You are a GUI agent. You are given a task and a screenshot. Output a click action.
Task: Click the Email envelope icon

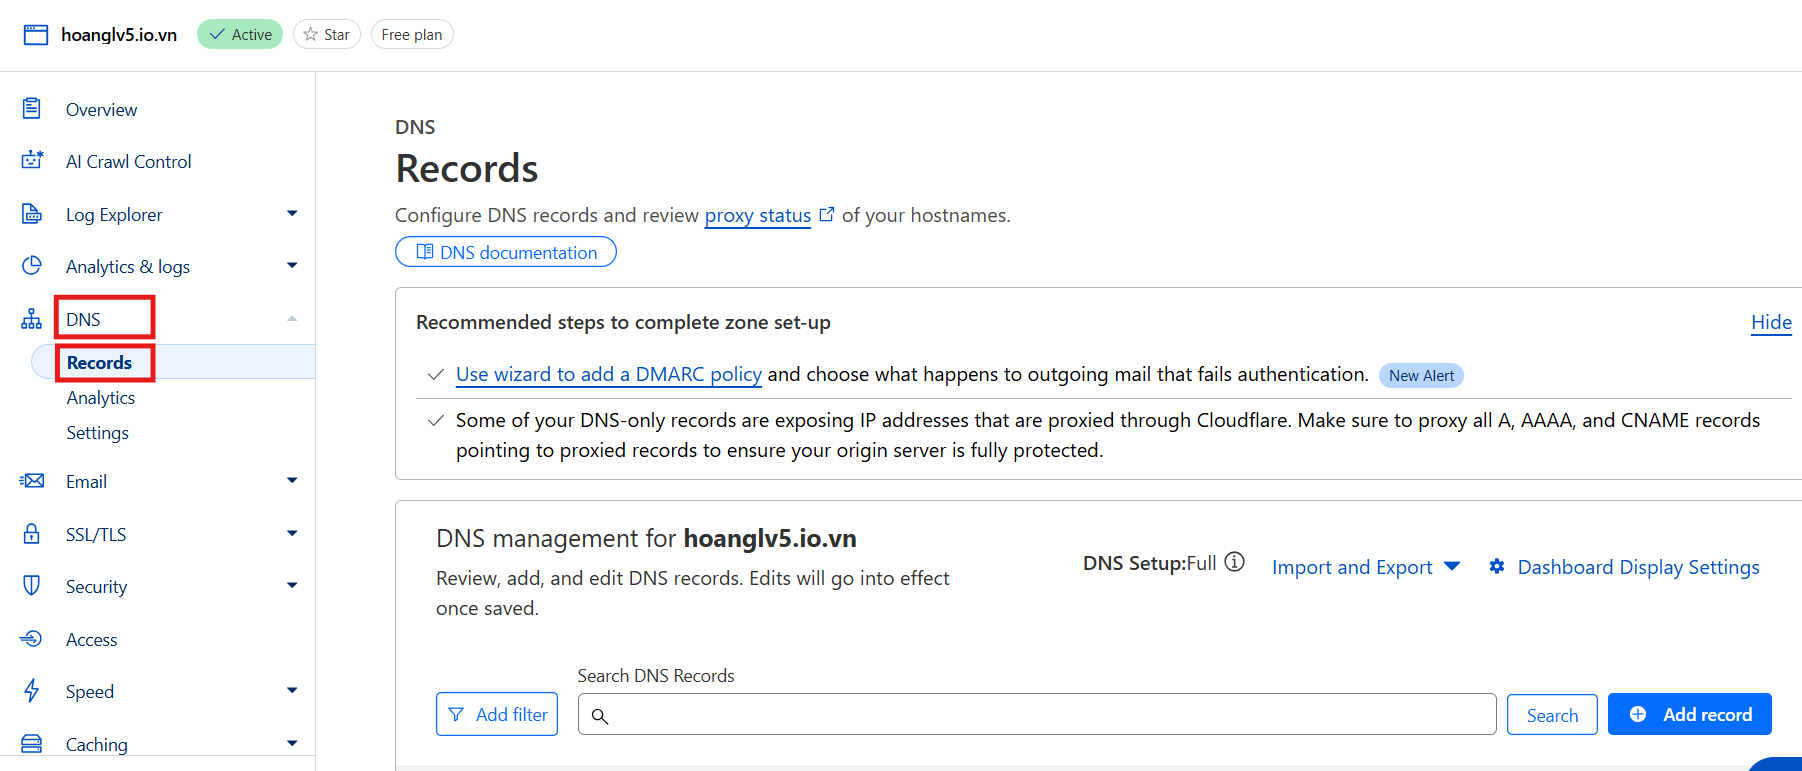(32, 481)
